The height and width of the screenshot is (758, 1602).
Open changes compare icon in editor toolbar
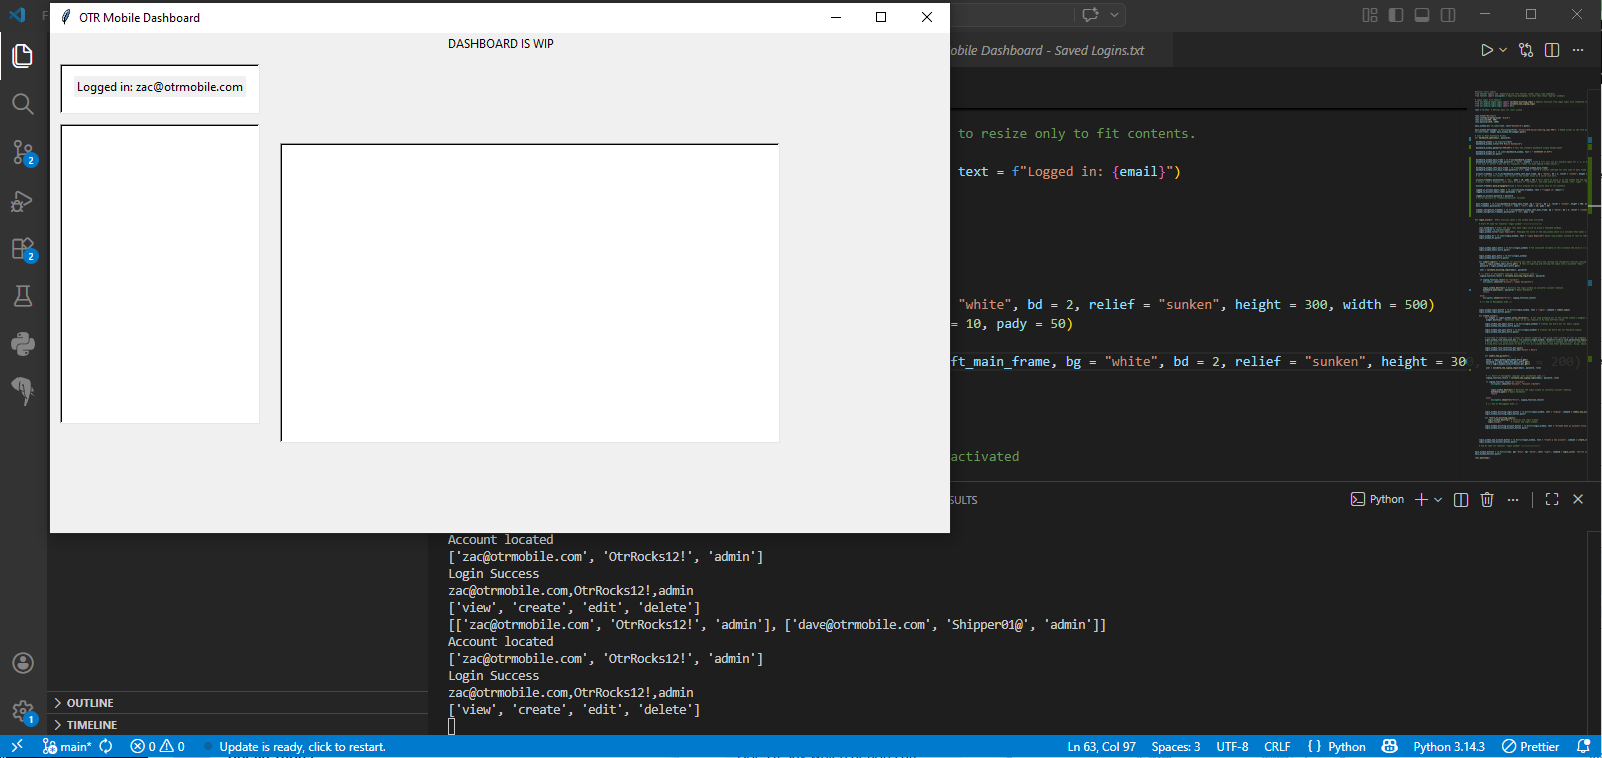[x=1526, y=50]
